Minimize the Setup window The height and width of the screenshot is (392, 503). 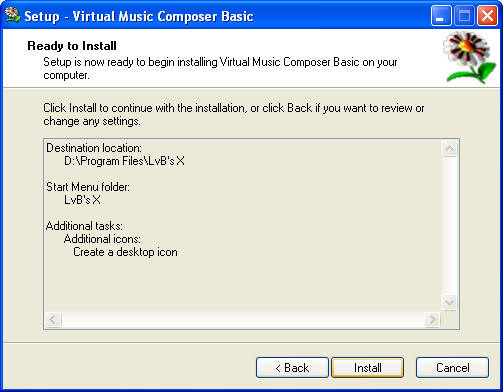tap(441, 15)
